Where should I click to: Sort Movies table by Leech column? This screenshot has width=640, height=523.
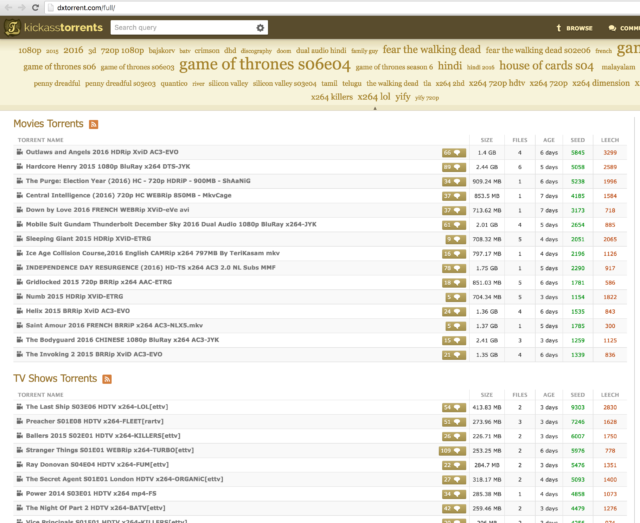pyautogui.click(x=610, y=140)
